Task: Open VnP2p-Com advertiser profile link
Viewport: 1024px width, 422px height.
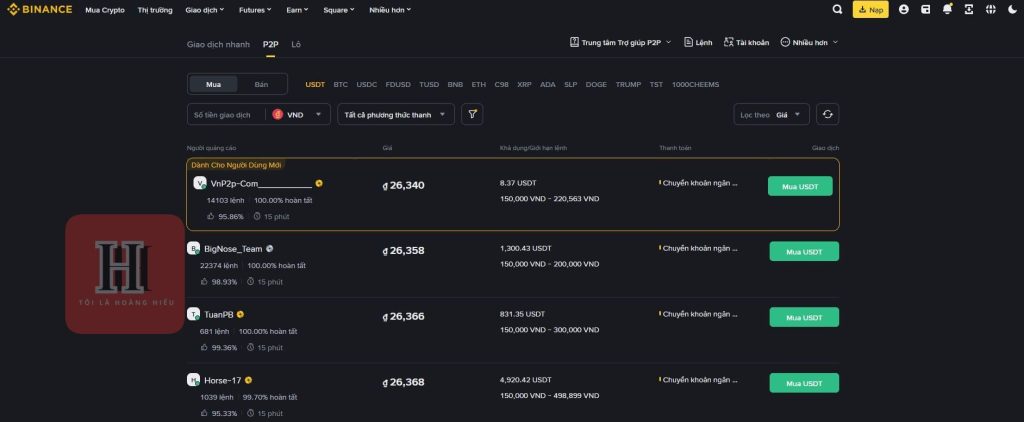Action: tap(261, 184)
